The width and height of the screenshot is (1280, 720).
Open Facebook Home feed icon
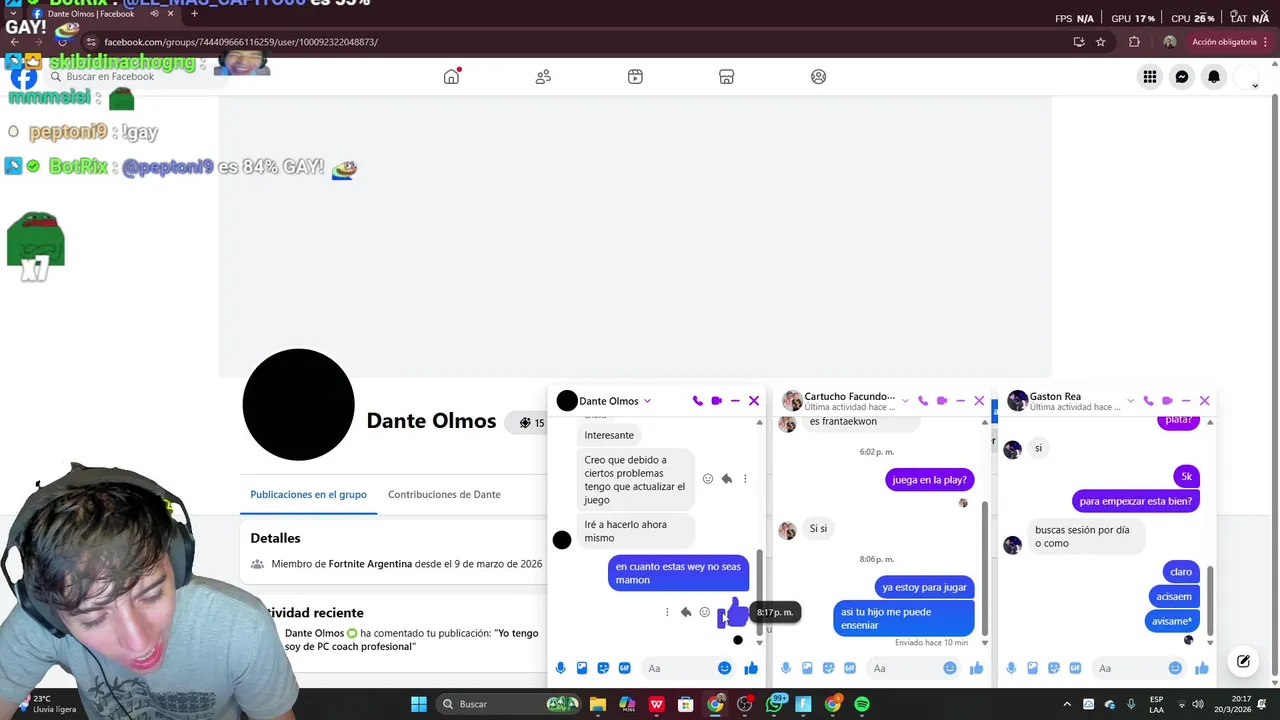pyautogui.click(x=452, y=77)
